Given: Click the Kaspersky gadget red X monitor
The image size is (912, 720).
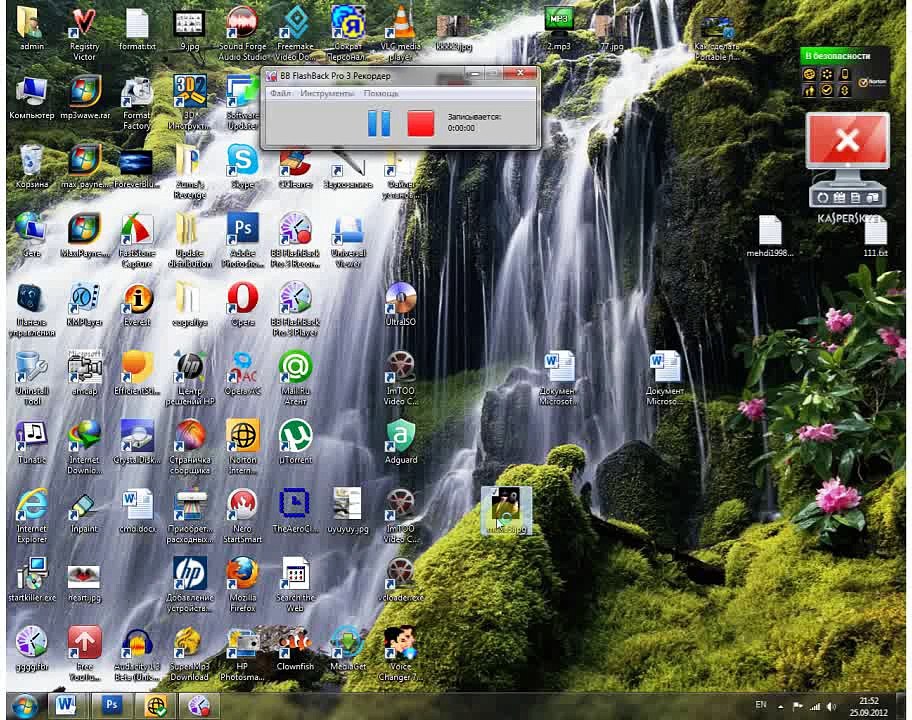Looking at the screenshot, I should (847, 141).
